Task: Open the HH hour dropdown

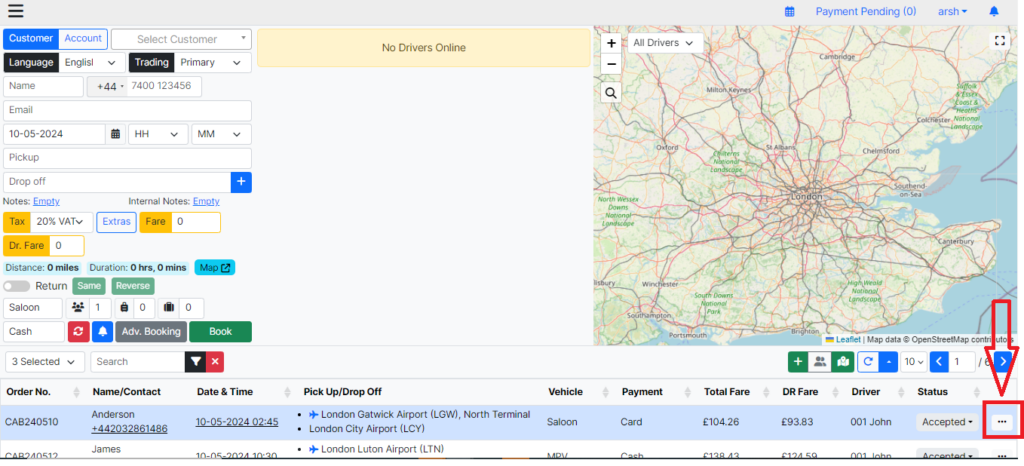Action: tap(158, 134)
